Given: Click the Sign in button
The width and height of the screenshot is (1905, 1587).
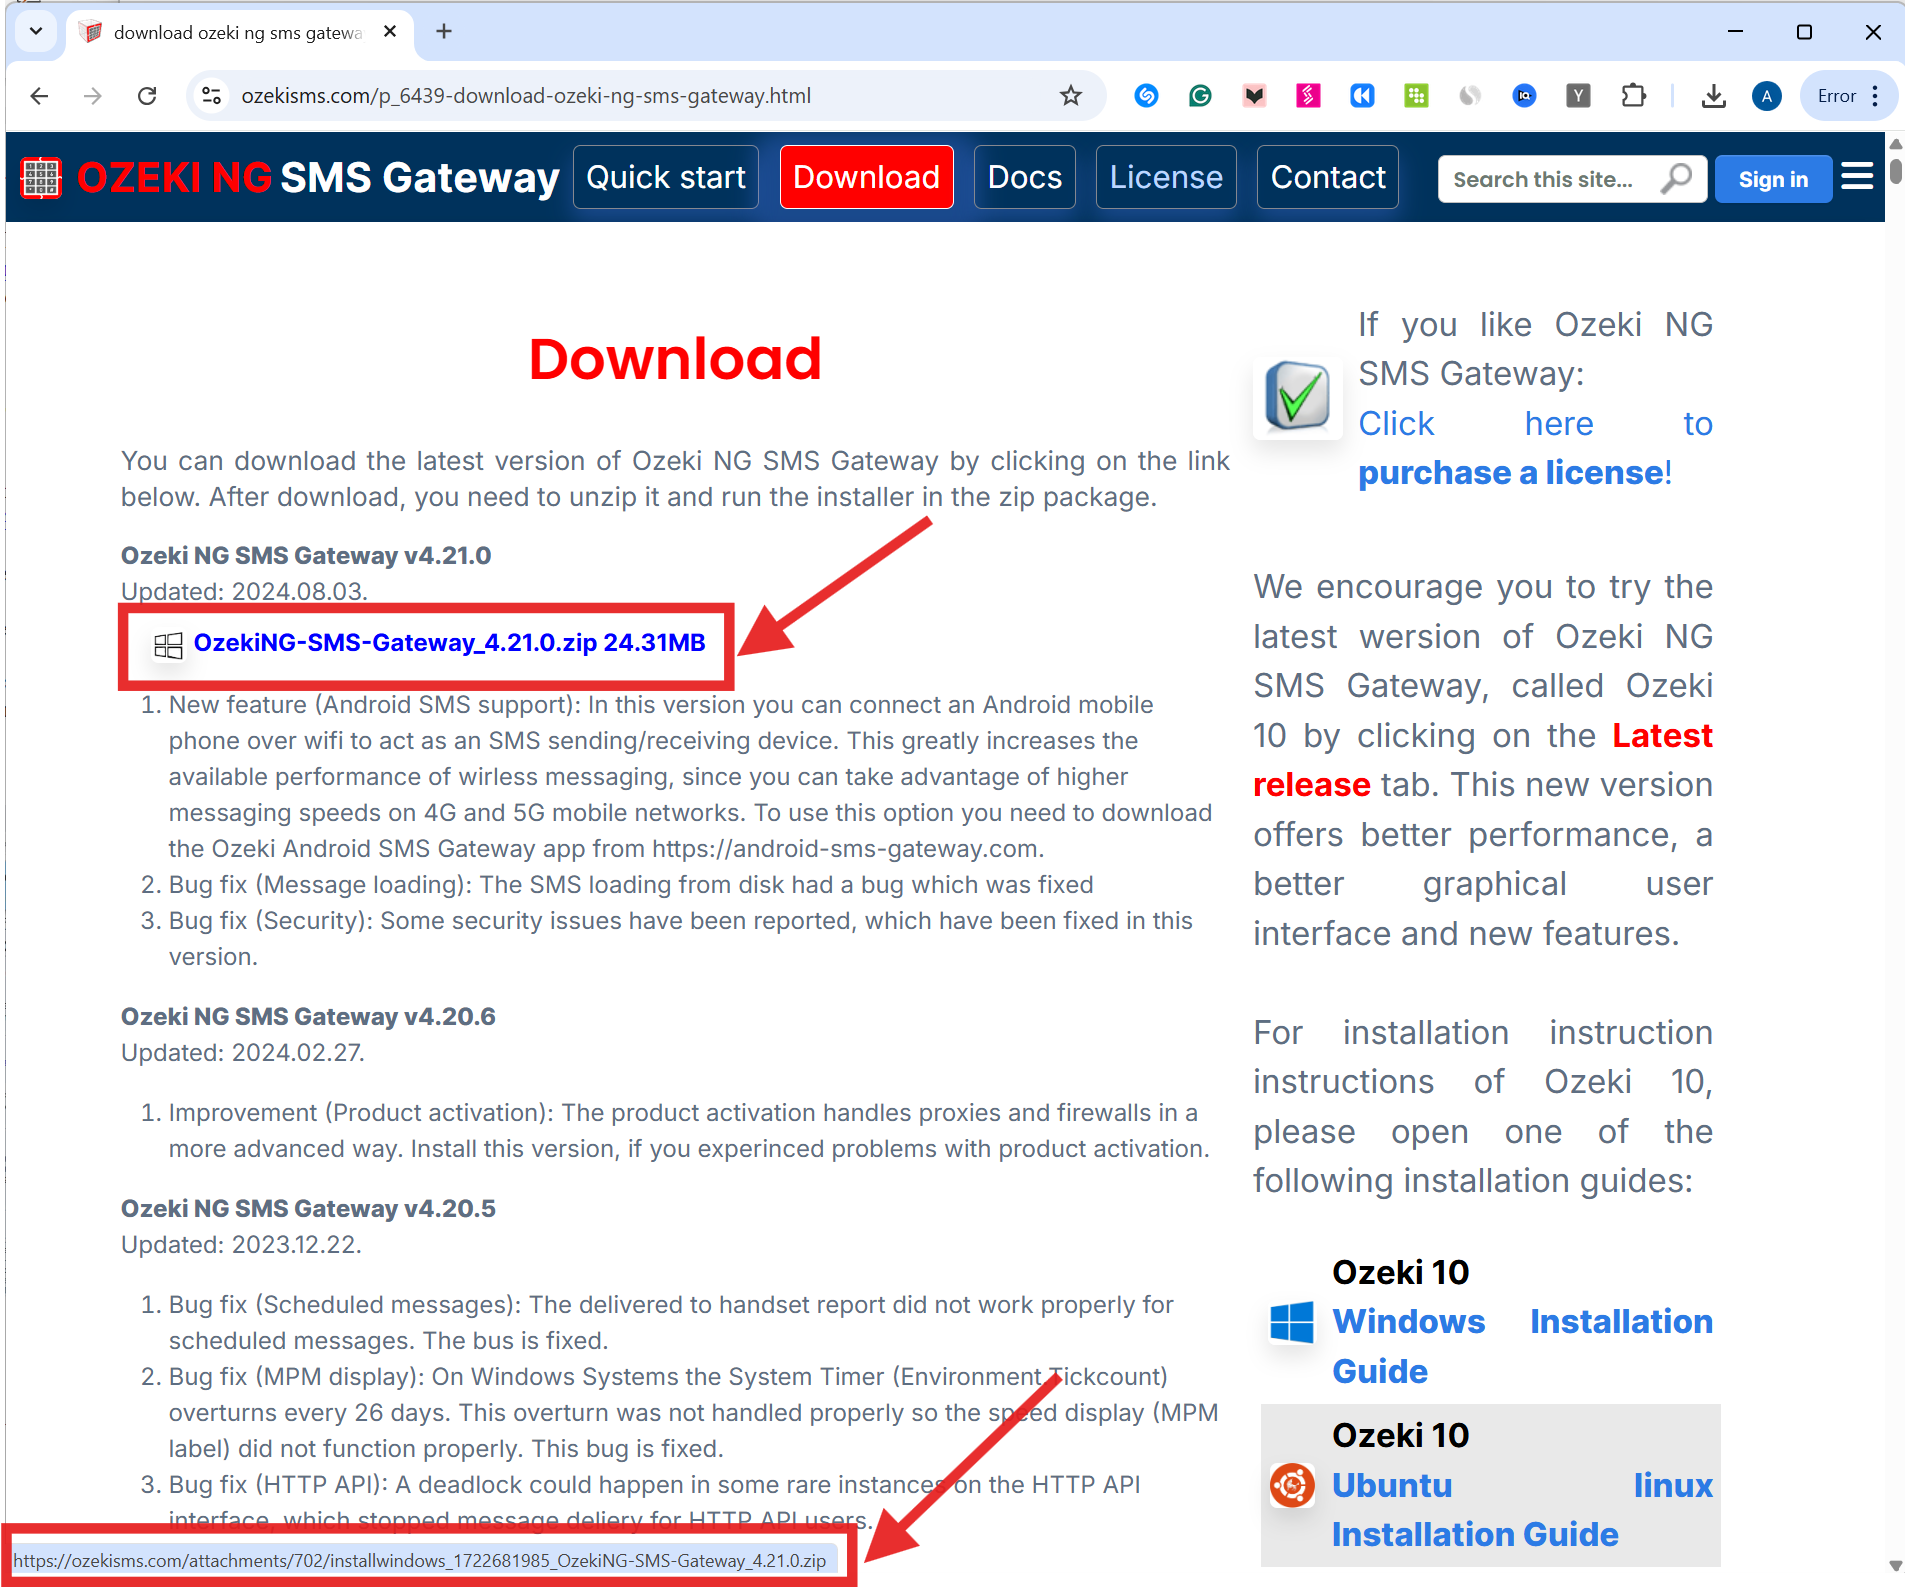Looking at the screenshot, I should (x=1773, y=178).
